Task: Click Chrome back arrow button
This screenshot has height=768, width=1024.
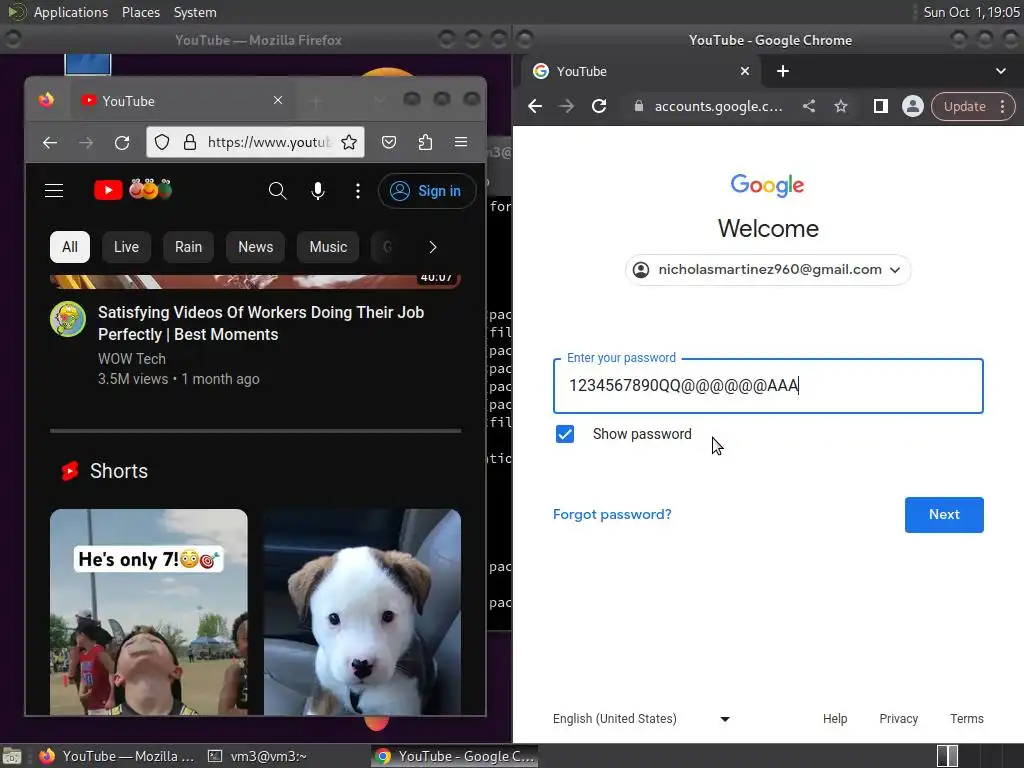Action: 535,106
